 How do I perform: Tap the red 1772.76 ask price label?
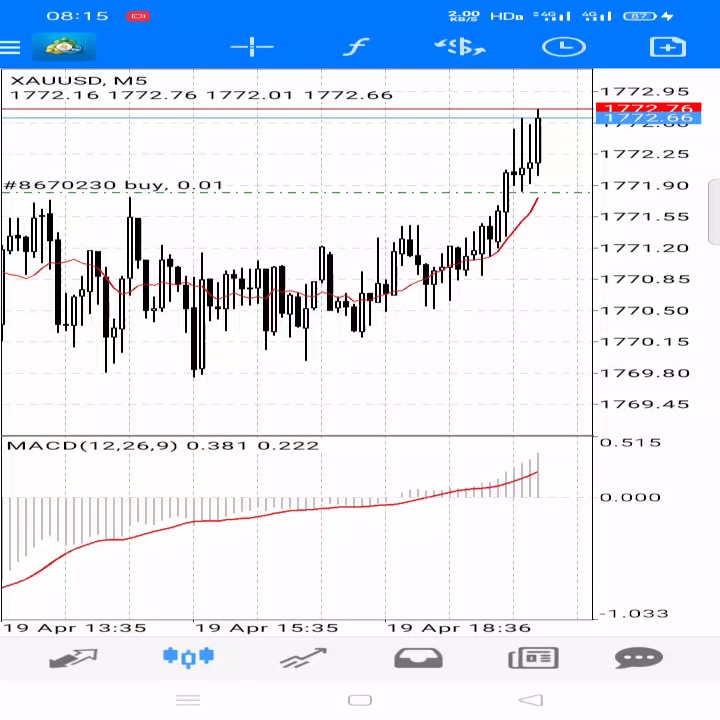click(648, 107)
